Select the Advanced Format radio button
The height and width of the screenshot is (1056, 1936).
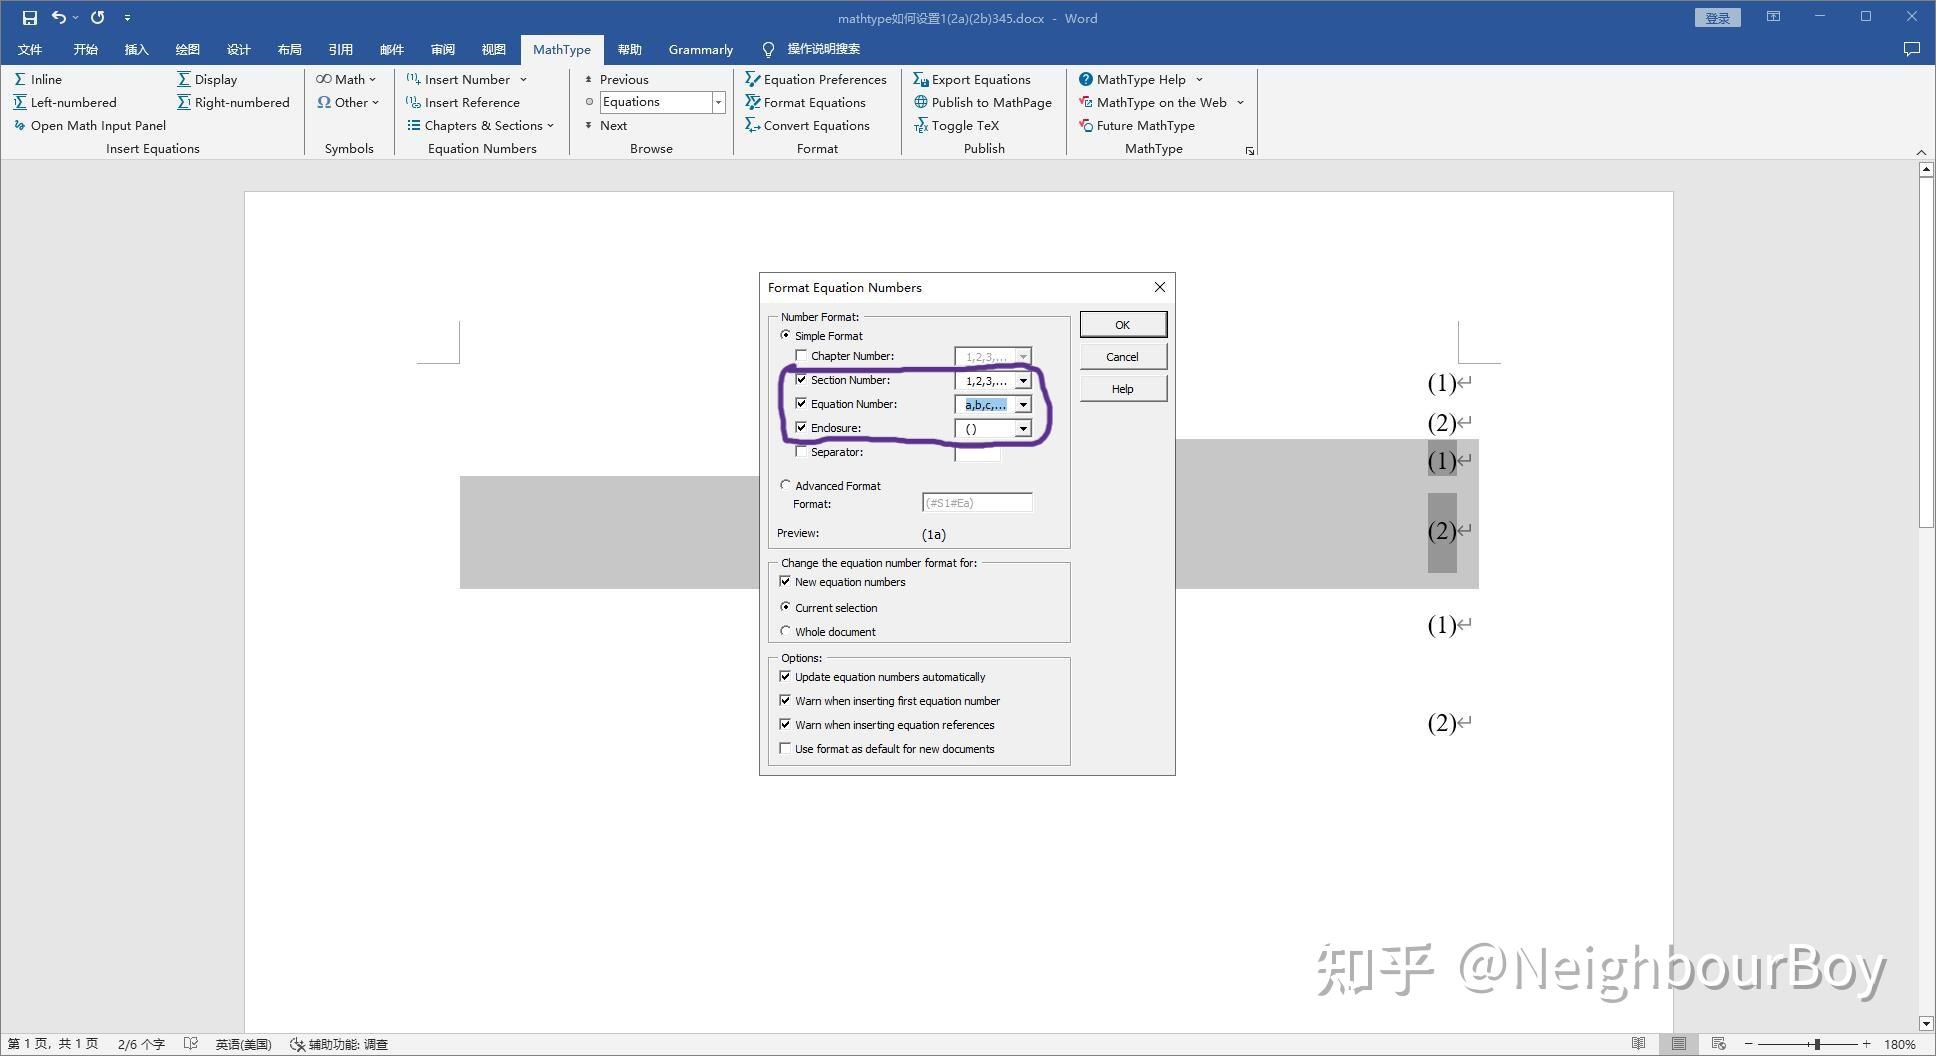[786, 484]
